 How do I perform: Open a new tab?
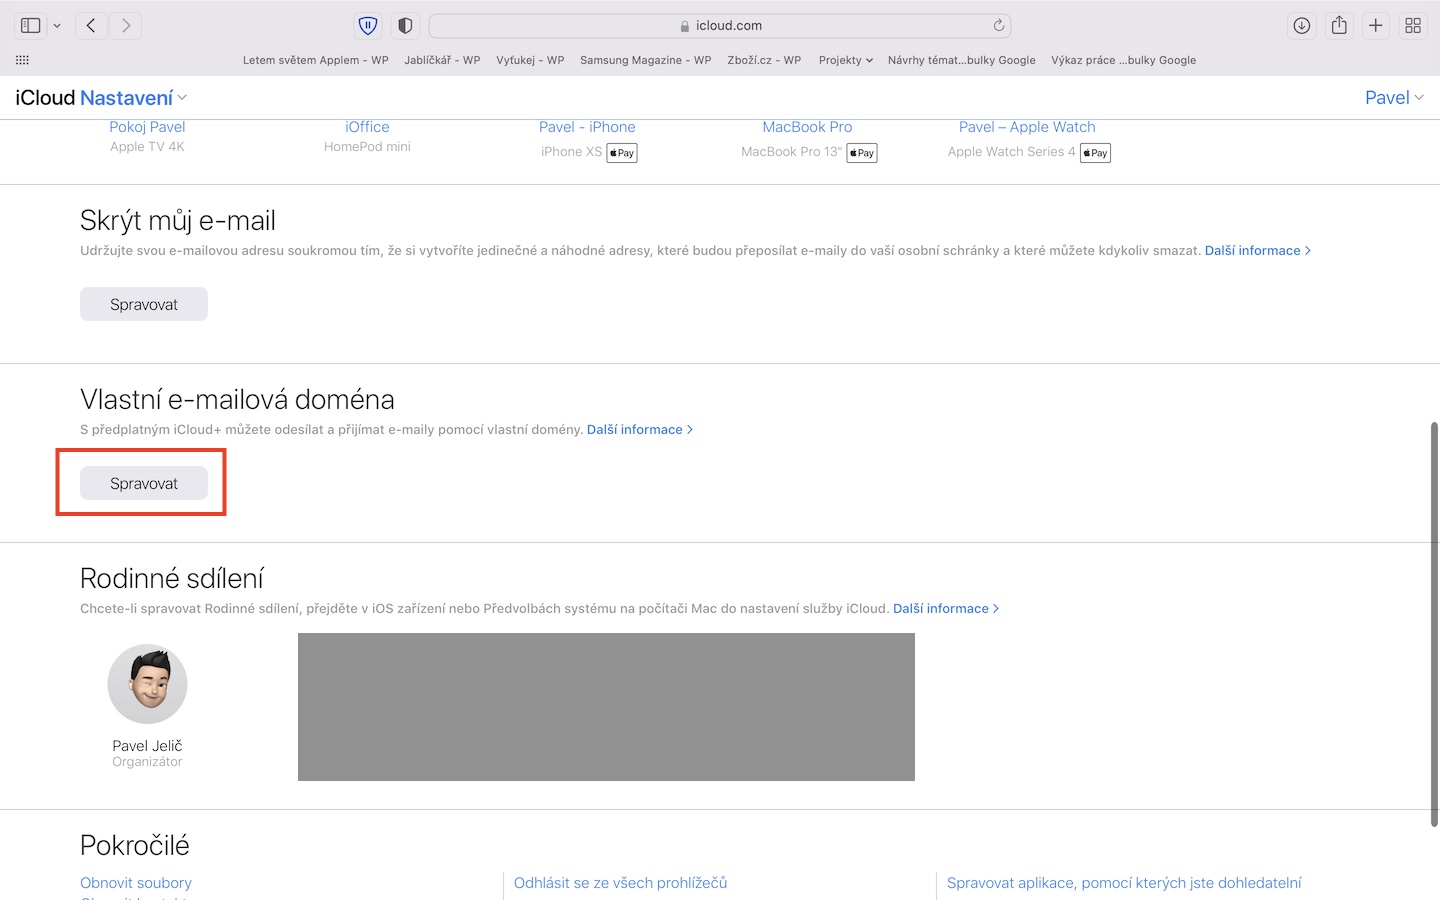(1376, 26)
